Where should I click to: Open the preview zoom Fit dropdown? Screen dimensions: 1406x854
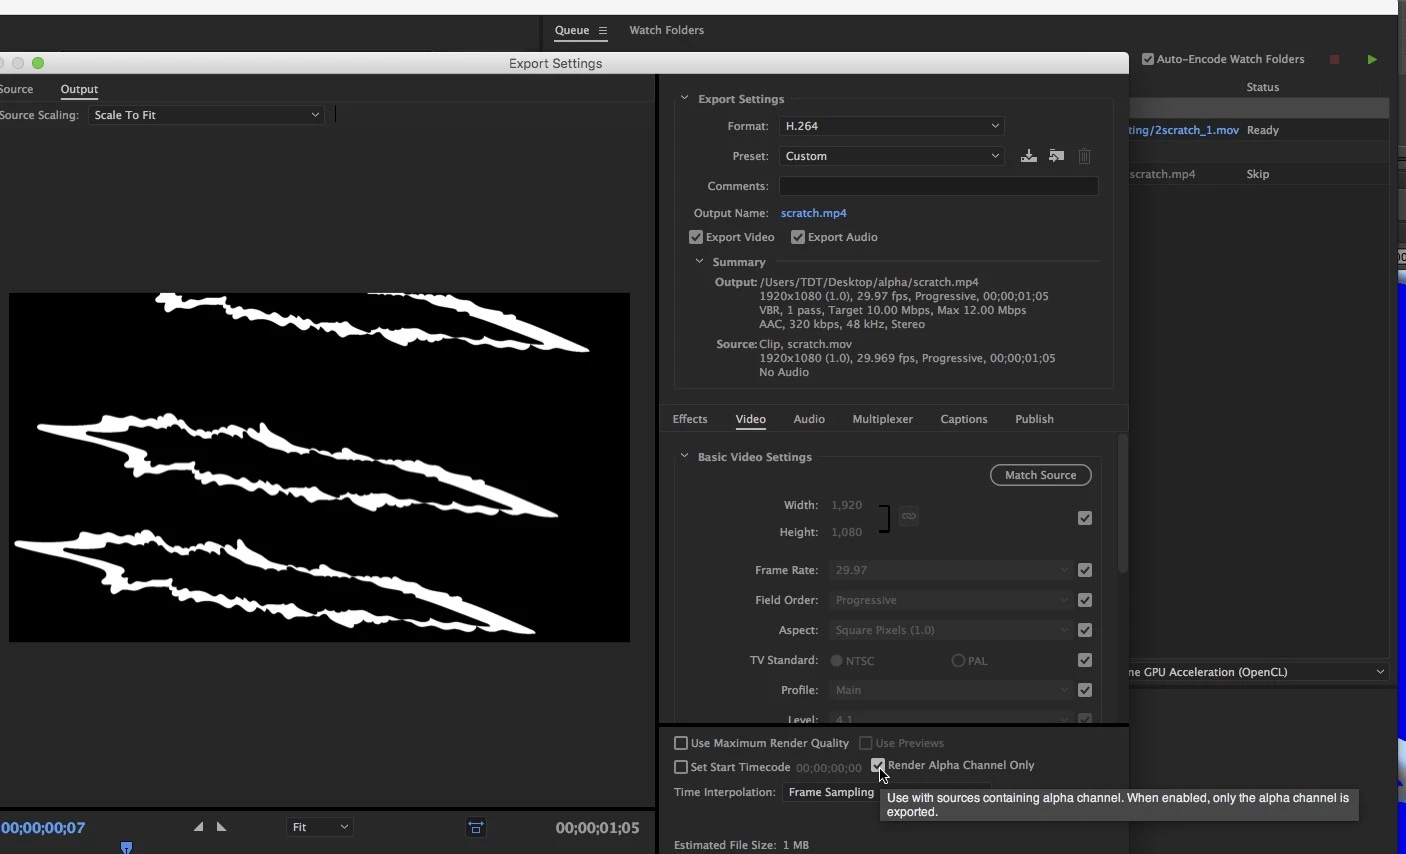(319, 827)
